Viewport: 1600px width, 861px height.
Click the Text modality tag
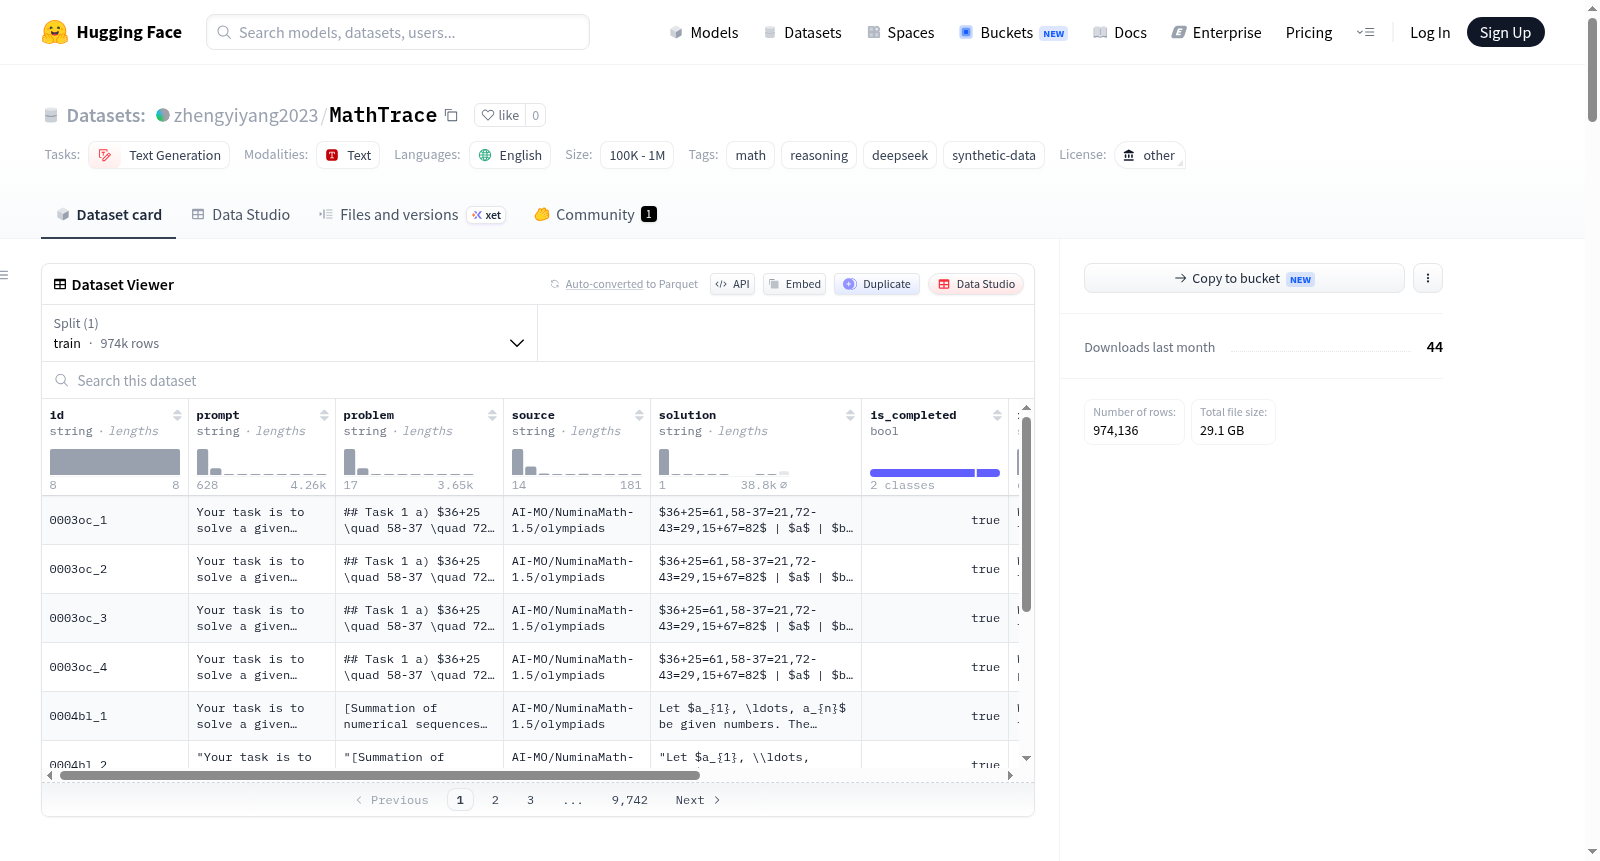[348, 155]
